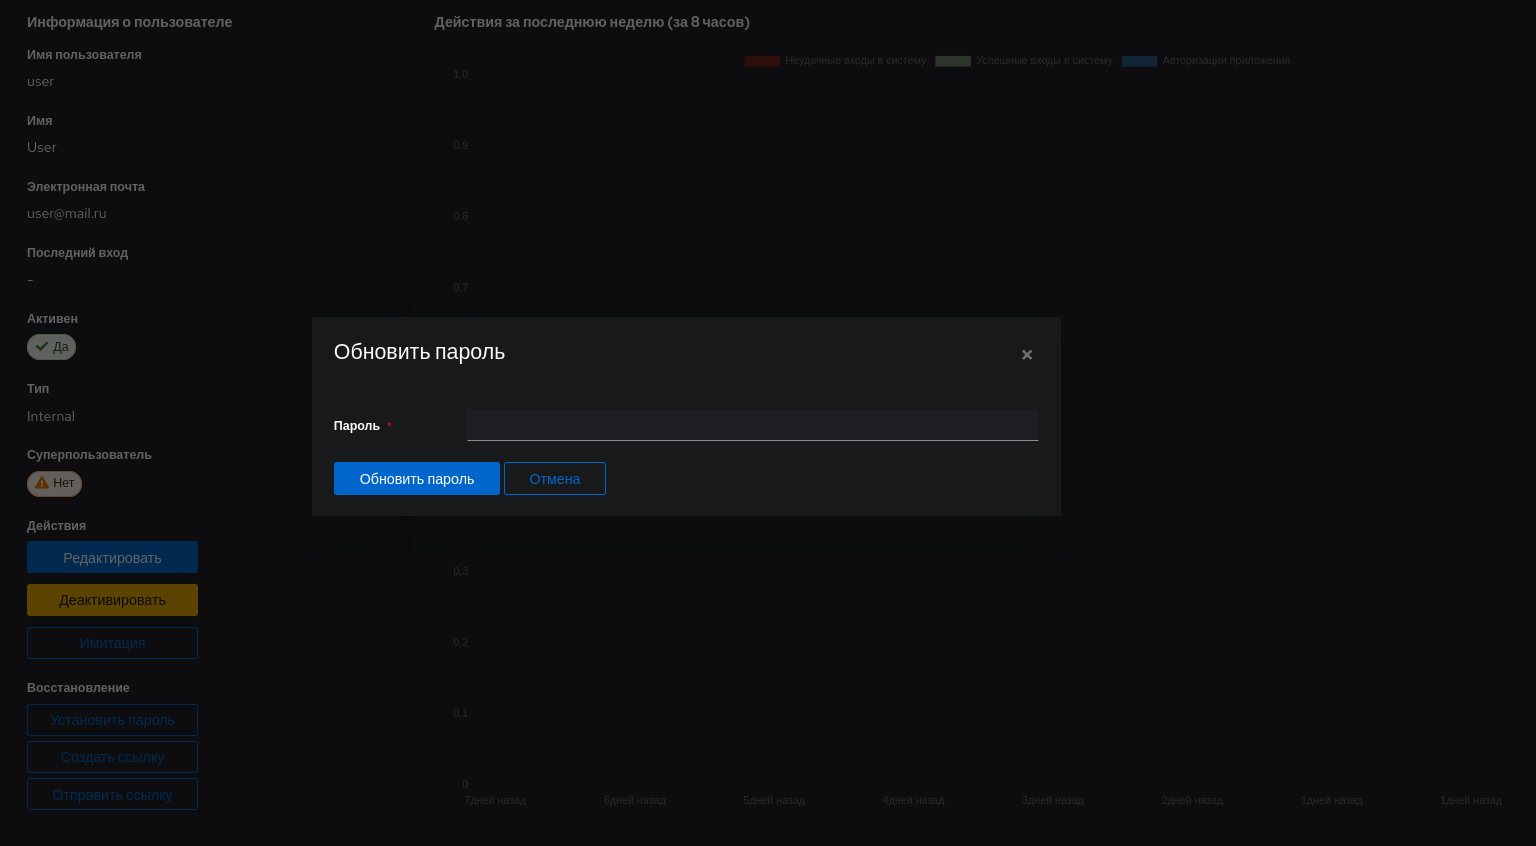Click the user@mail.ru email value
Viewport: 1536px width, 846px height.
(67, 213)
